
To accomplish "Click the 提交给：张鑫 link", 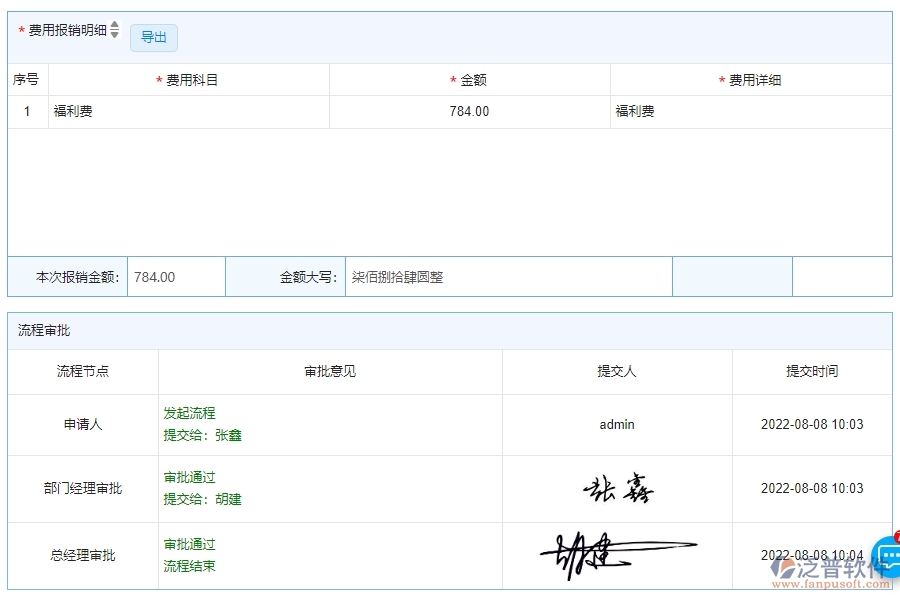I will pyautogui.click(x=203, y=435).
